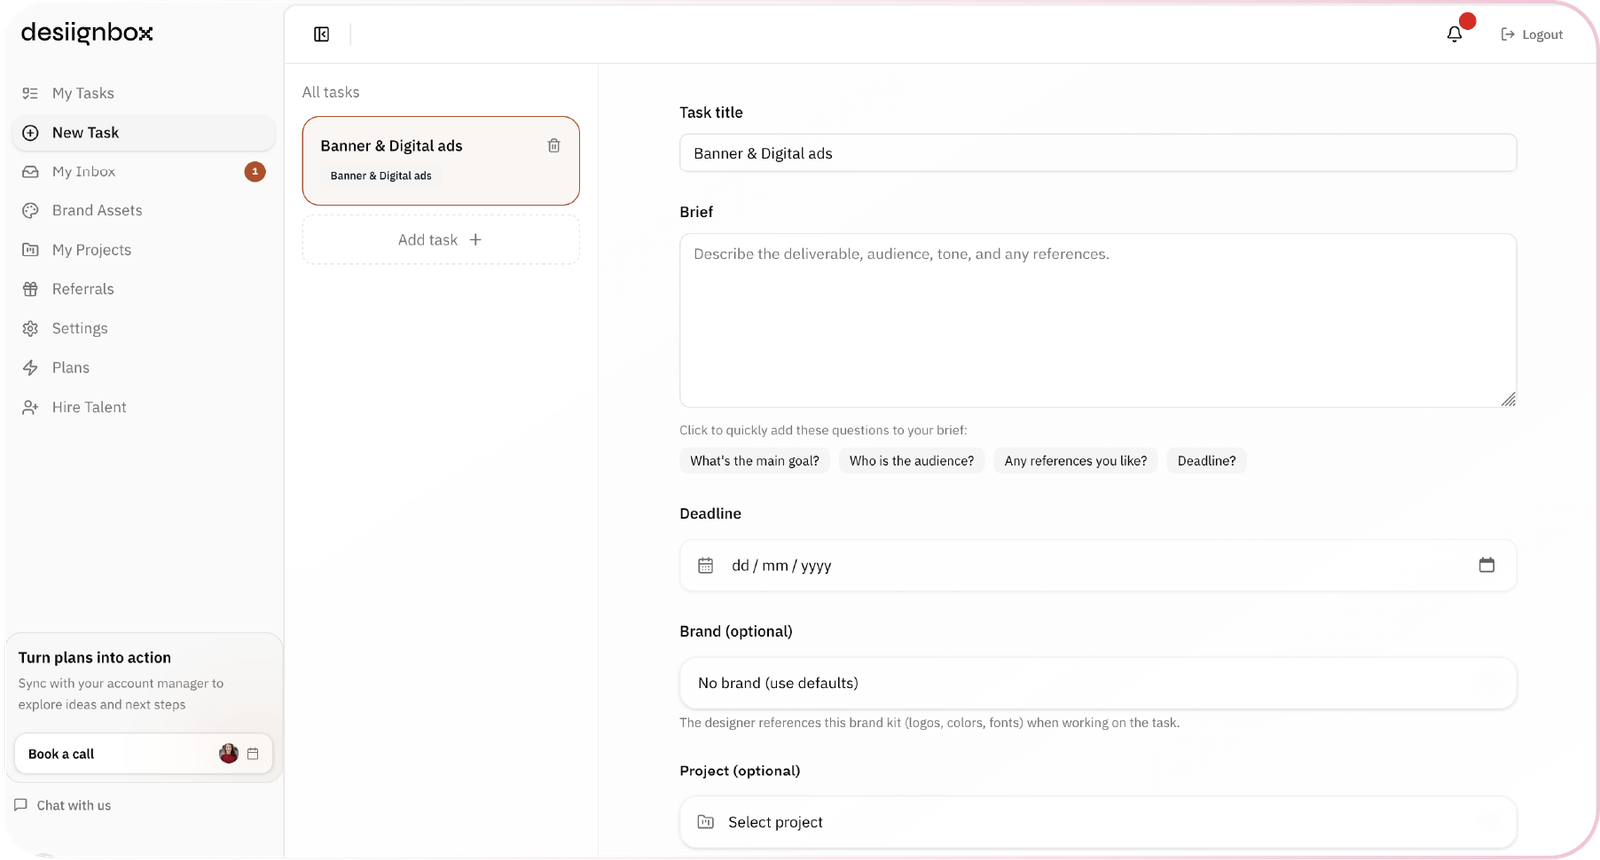Click the Plans lightning bolt icon

30,368
